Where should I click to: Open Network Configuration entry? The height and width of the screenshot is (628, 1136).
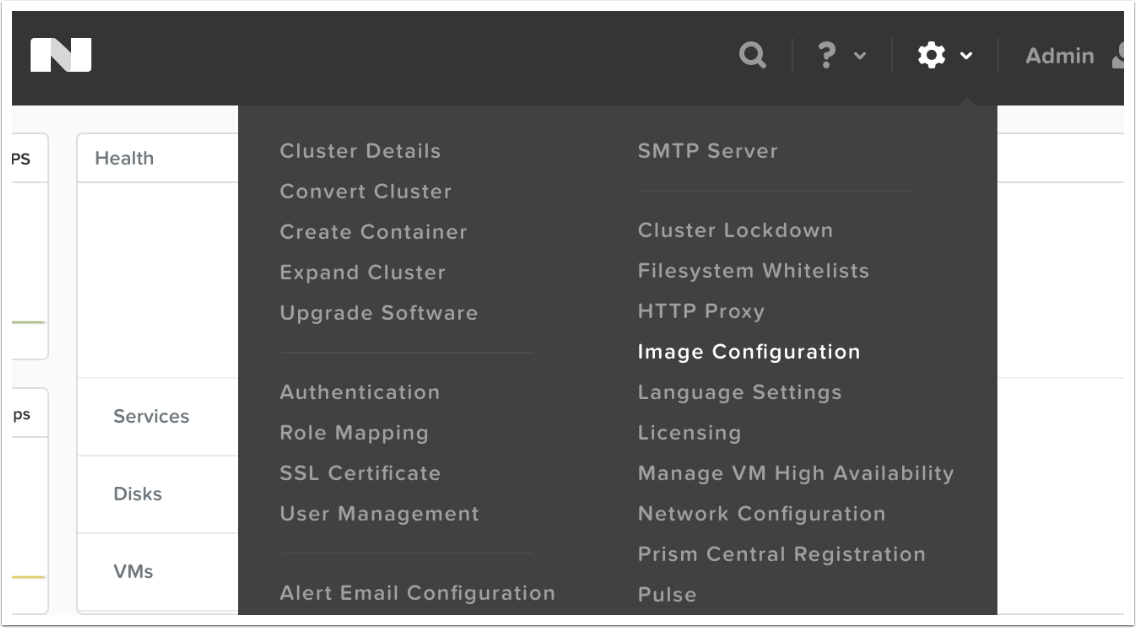pyautogui.click(x=761, y=514)
